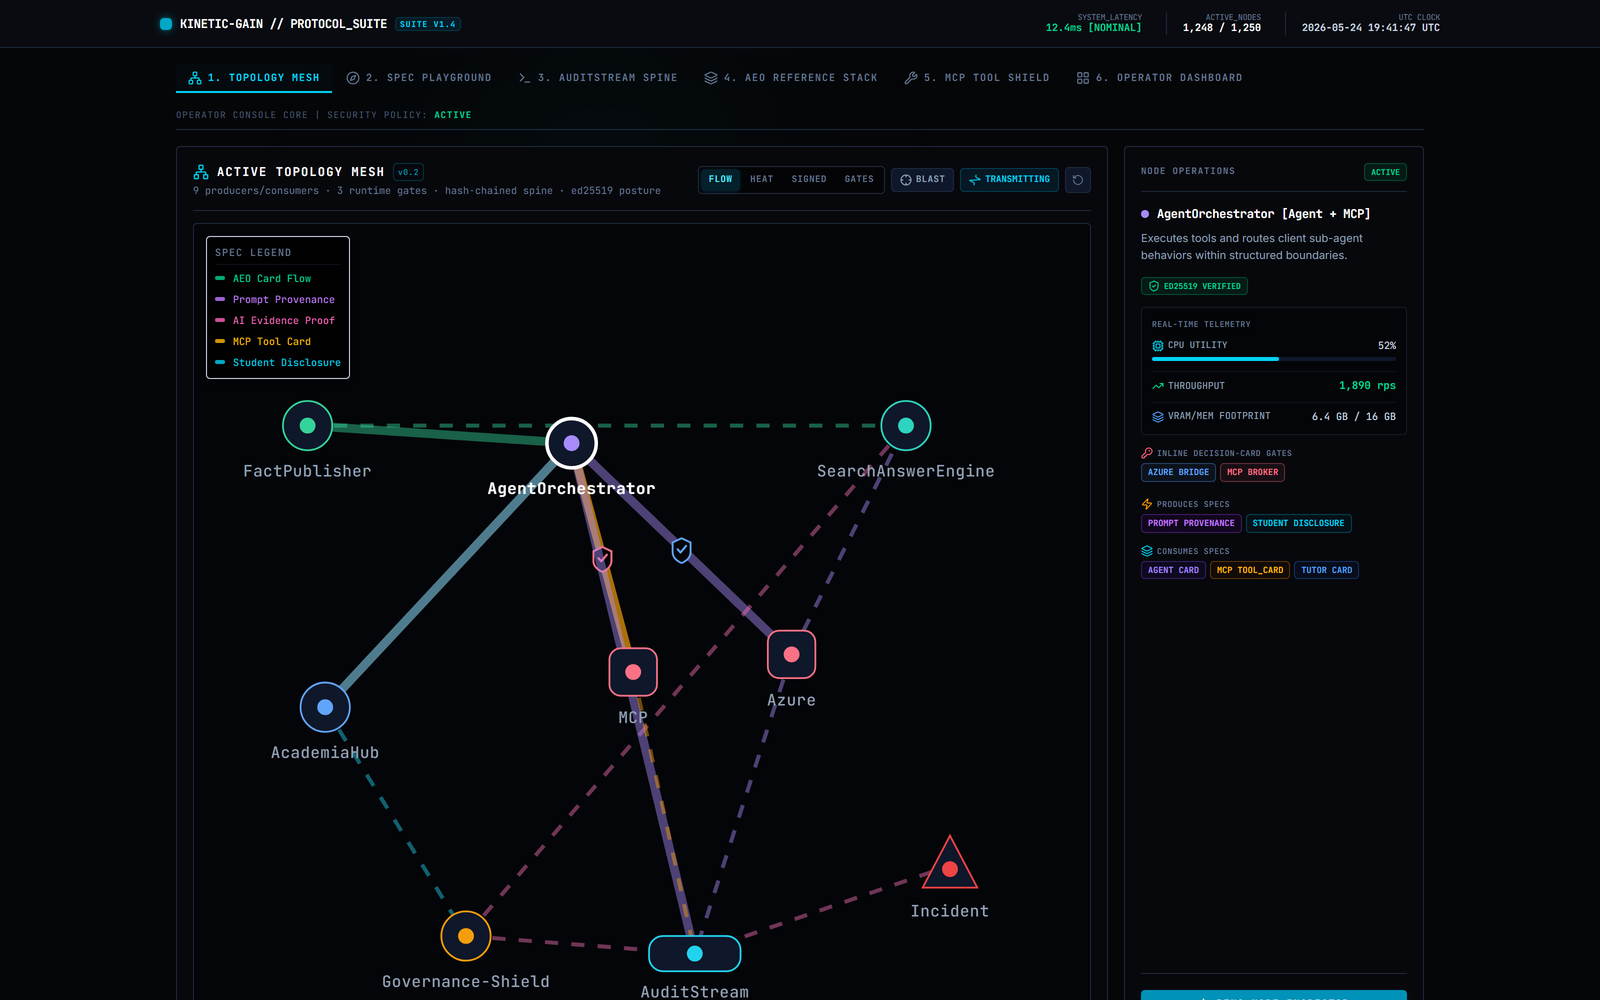The height and width of the screenshot is (1000, 1600).
Task: Click the SUITE V1.4 version badge
Action: click(x=428, y=24)
